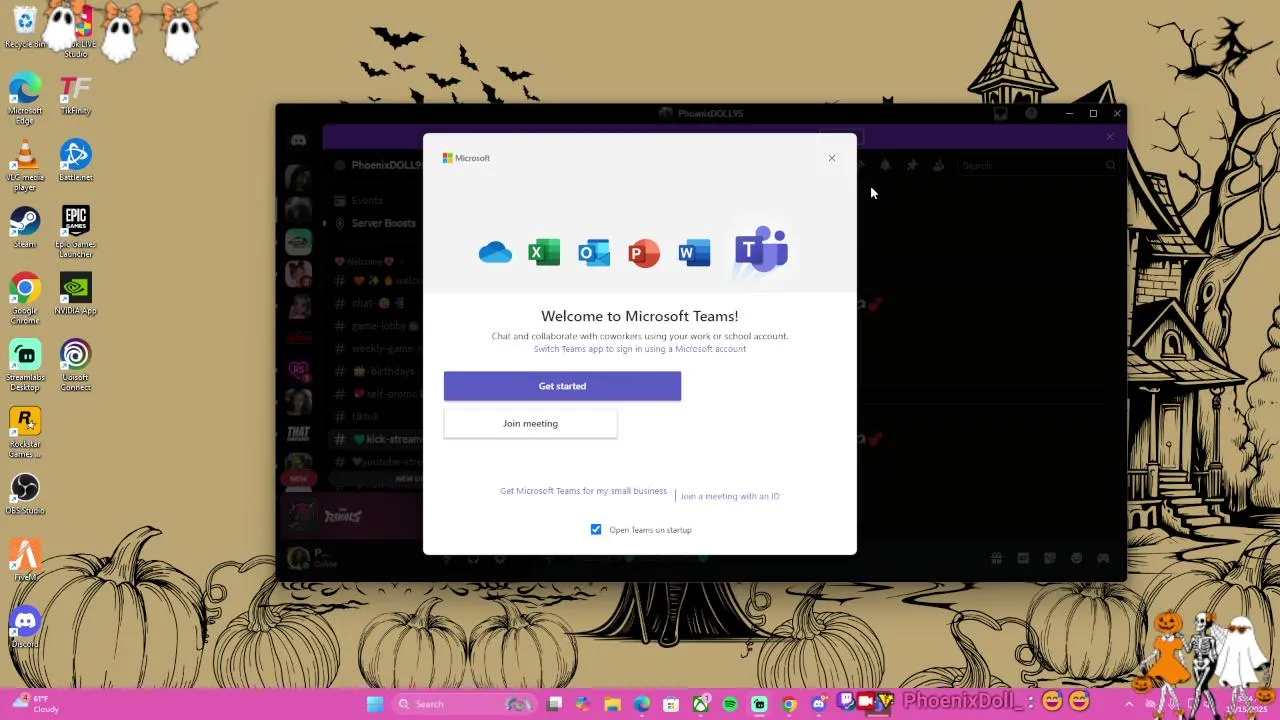Select Ubisoft Connect desktop icon
The height and width of the screenshot is (720, 1280).
(75, 366)
